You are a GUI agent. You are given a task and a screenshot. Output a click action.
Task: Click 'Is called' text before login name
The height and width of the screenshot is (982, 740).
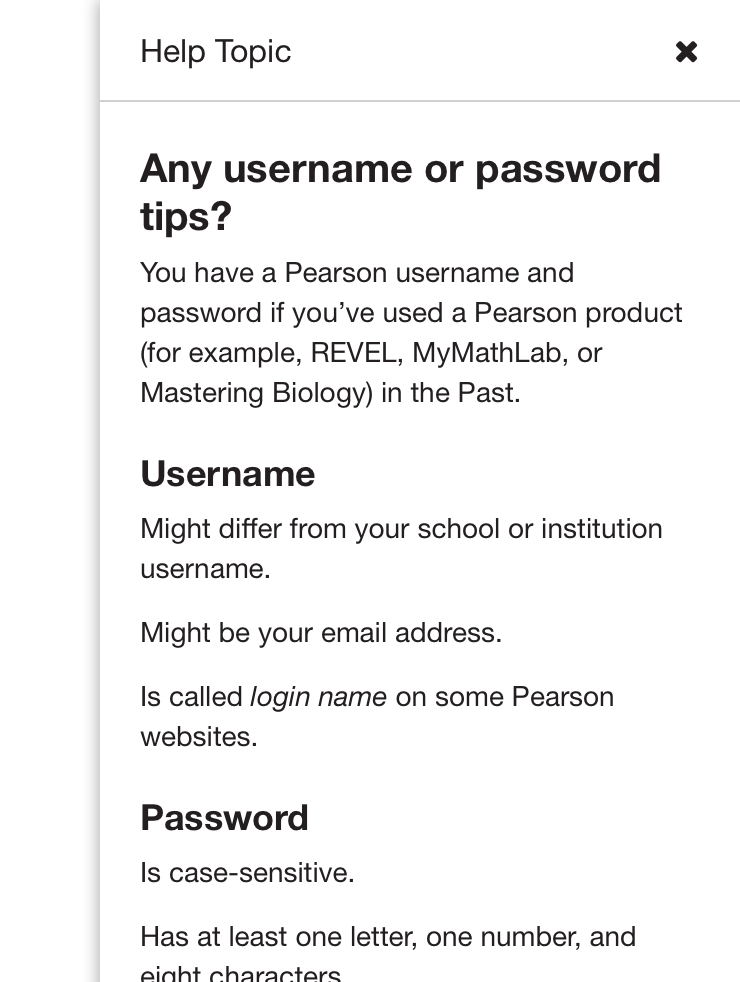click(191, 697)
